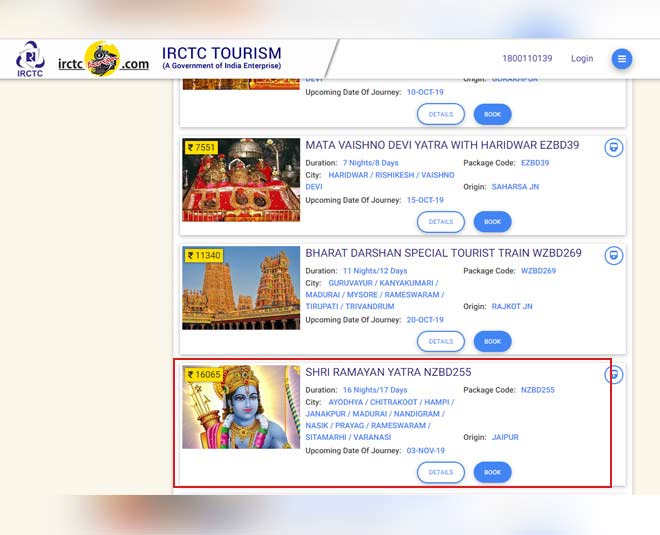This screenshot has width=660, height=535.
Task: Click duration 7 Nights/8 Days
Action: coord(370,163)
